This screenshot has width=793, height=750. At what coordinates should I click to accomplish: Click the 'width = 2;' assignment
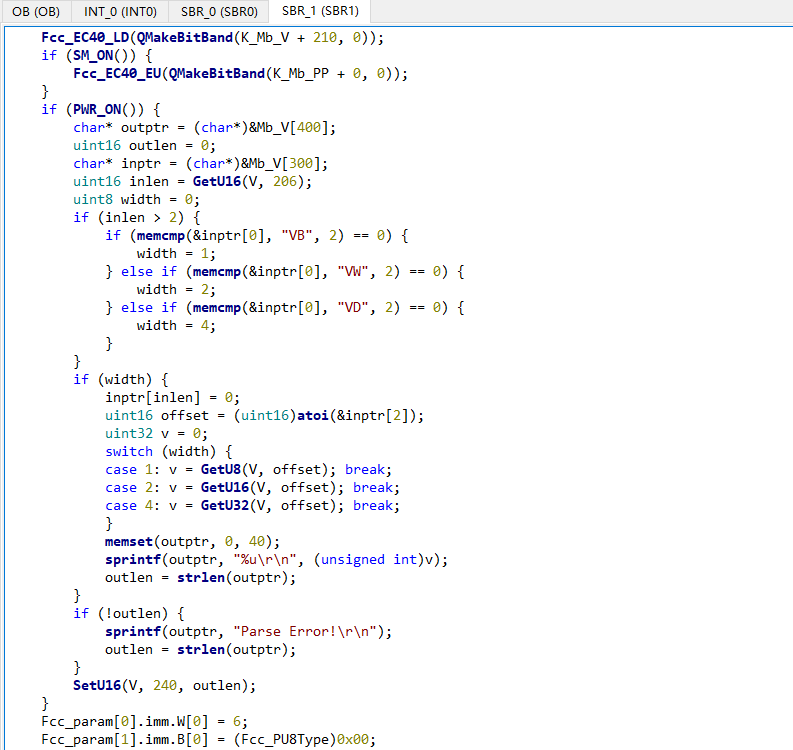(175, 289)
